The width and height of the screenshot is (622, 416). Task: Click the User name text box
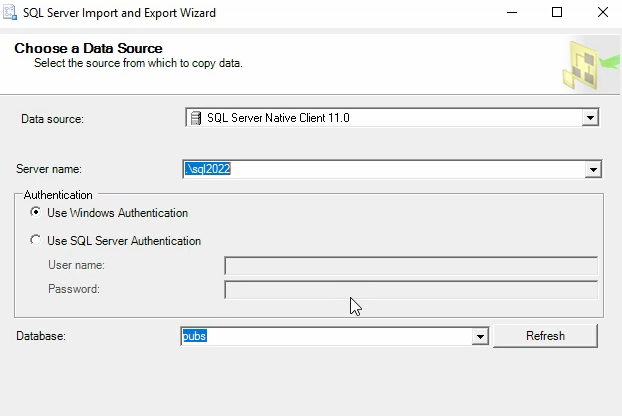(411, 265)
